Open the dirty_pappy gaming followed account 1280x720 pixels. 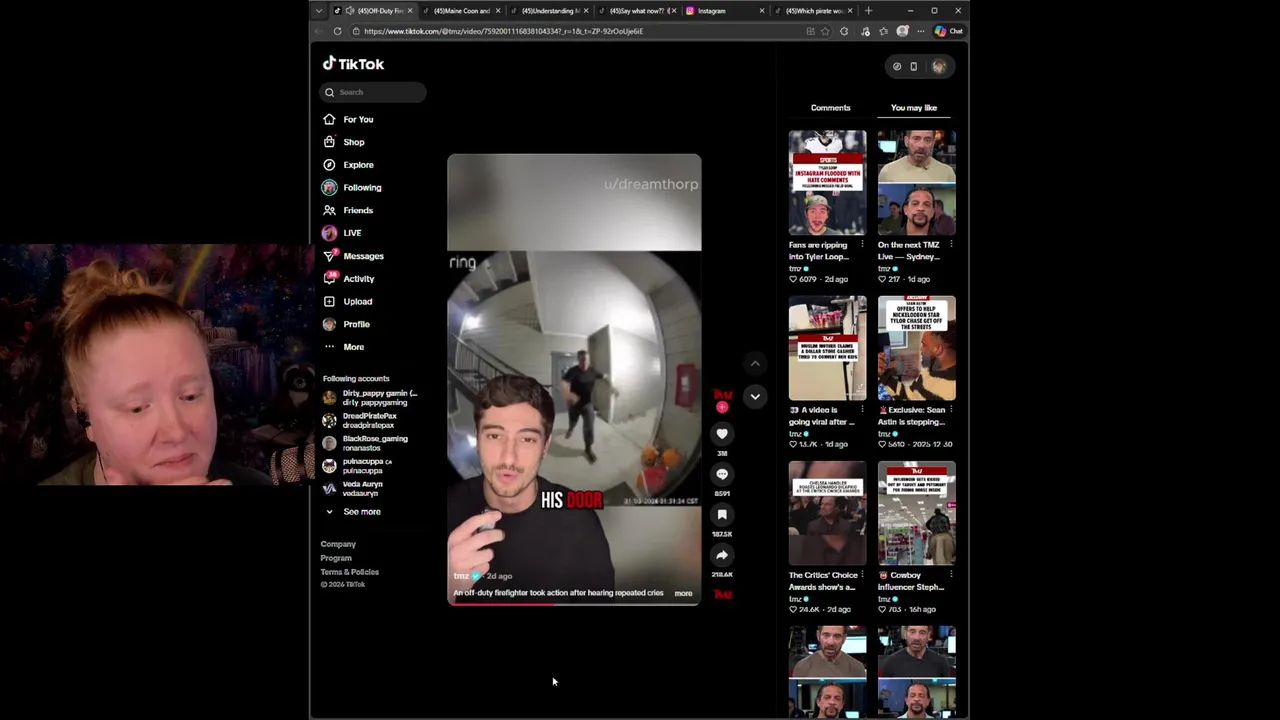[369, 398]
